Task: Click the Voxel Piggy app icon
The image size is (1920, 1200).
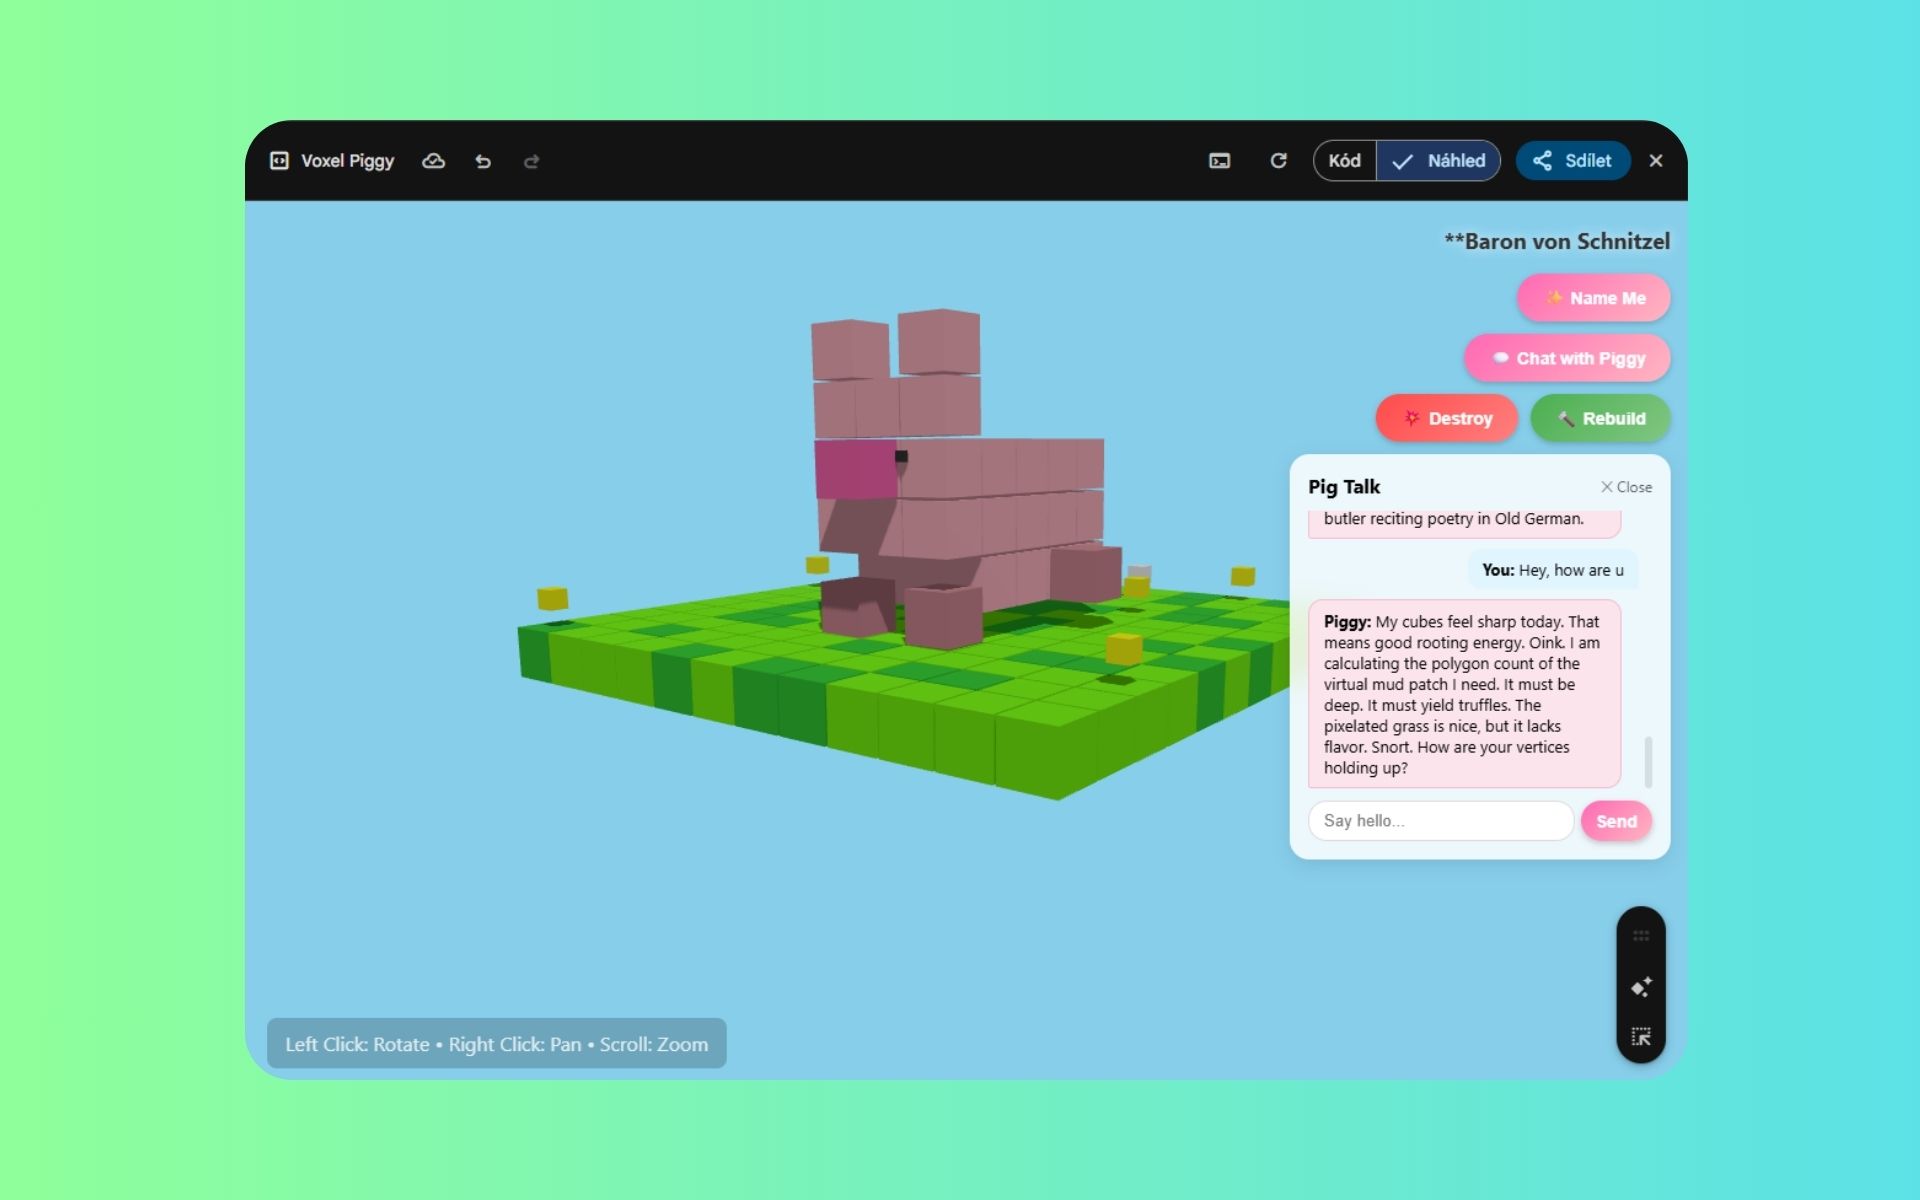Action: click(x=279, y=161)
